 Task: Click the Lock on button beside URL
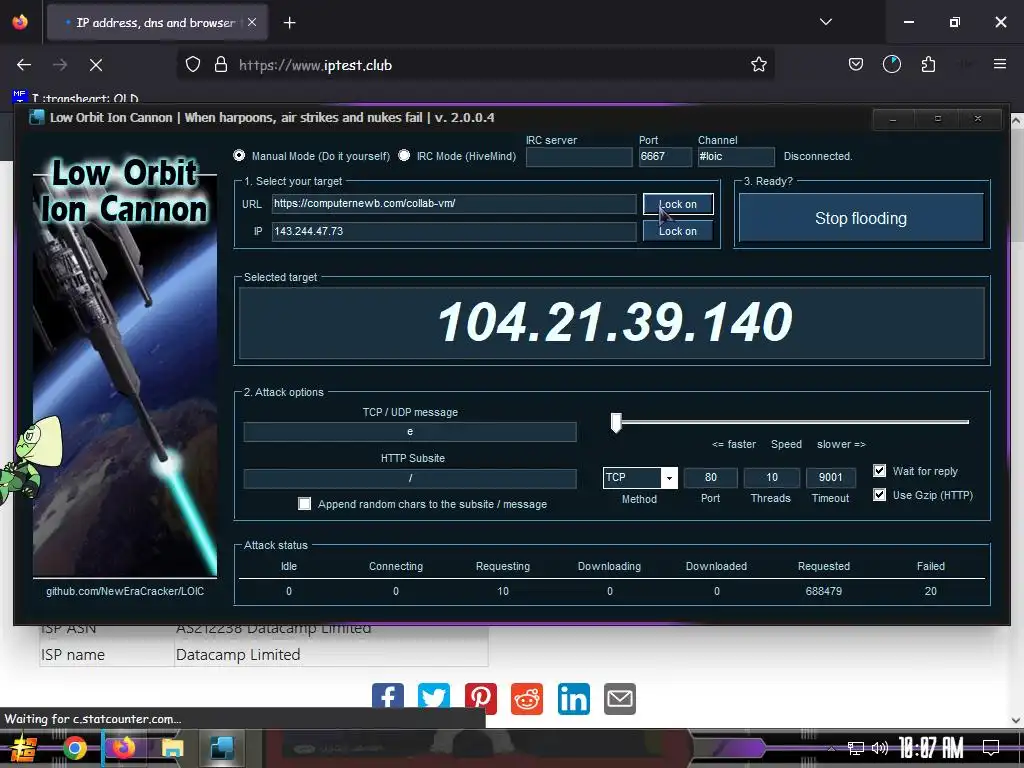[x=678, y=204]
